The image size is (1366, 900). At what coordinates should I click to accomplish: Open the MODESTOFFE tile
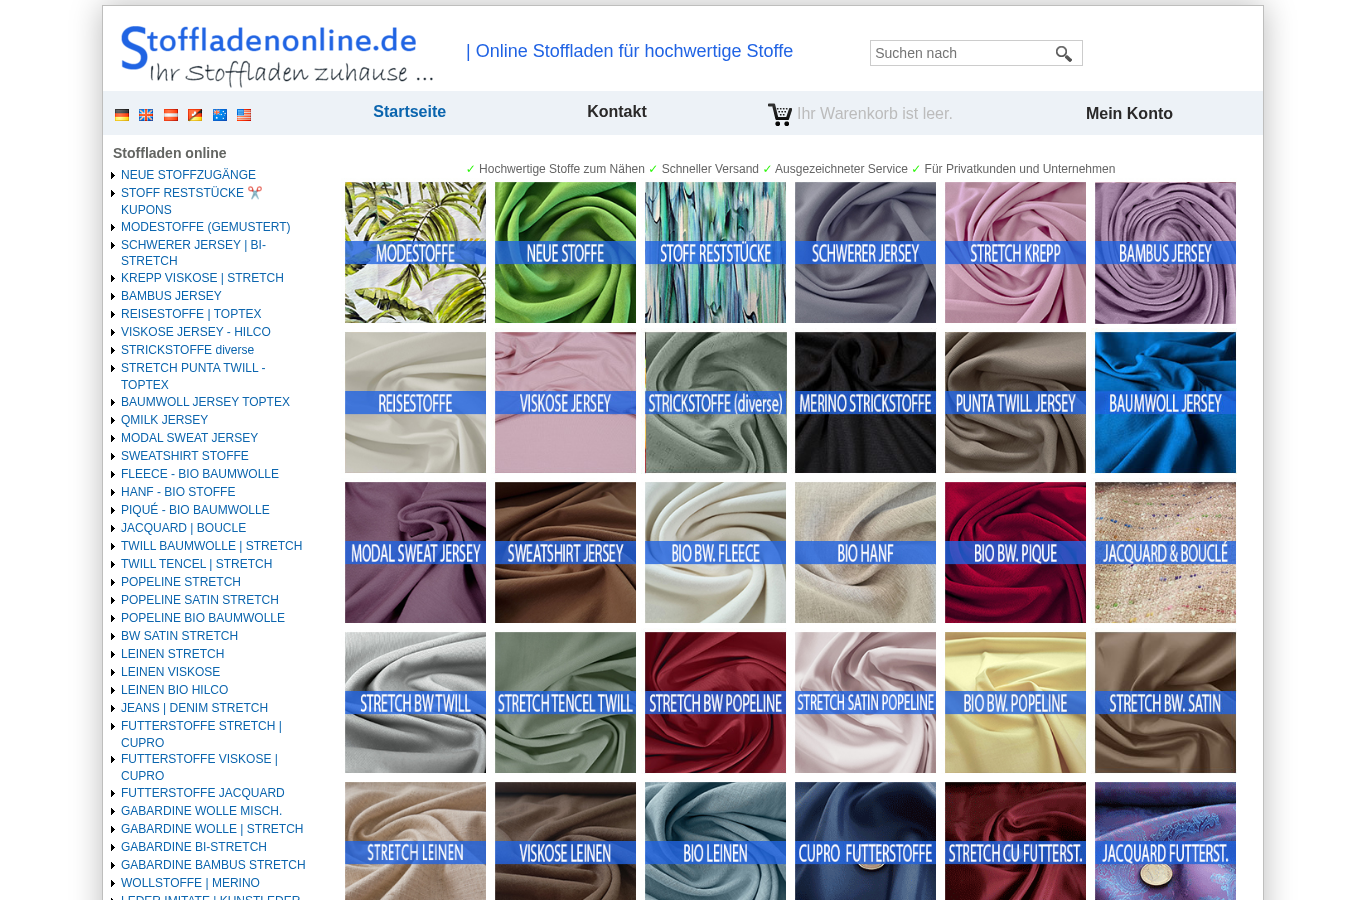pos(415,252)
